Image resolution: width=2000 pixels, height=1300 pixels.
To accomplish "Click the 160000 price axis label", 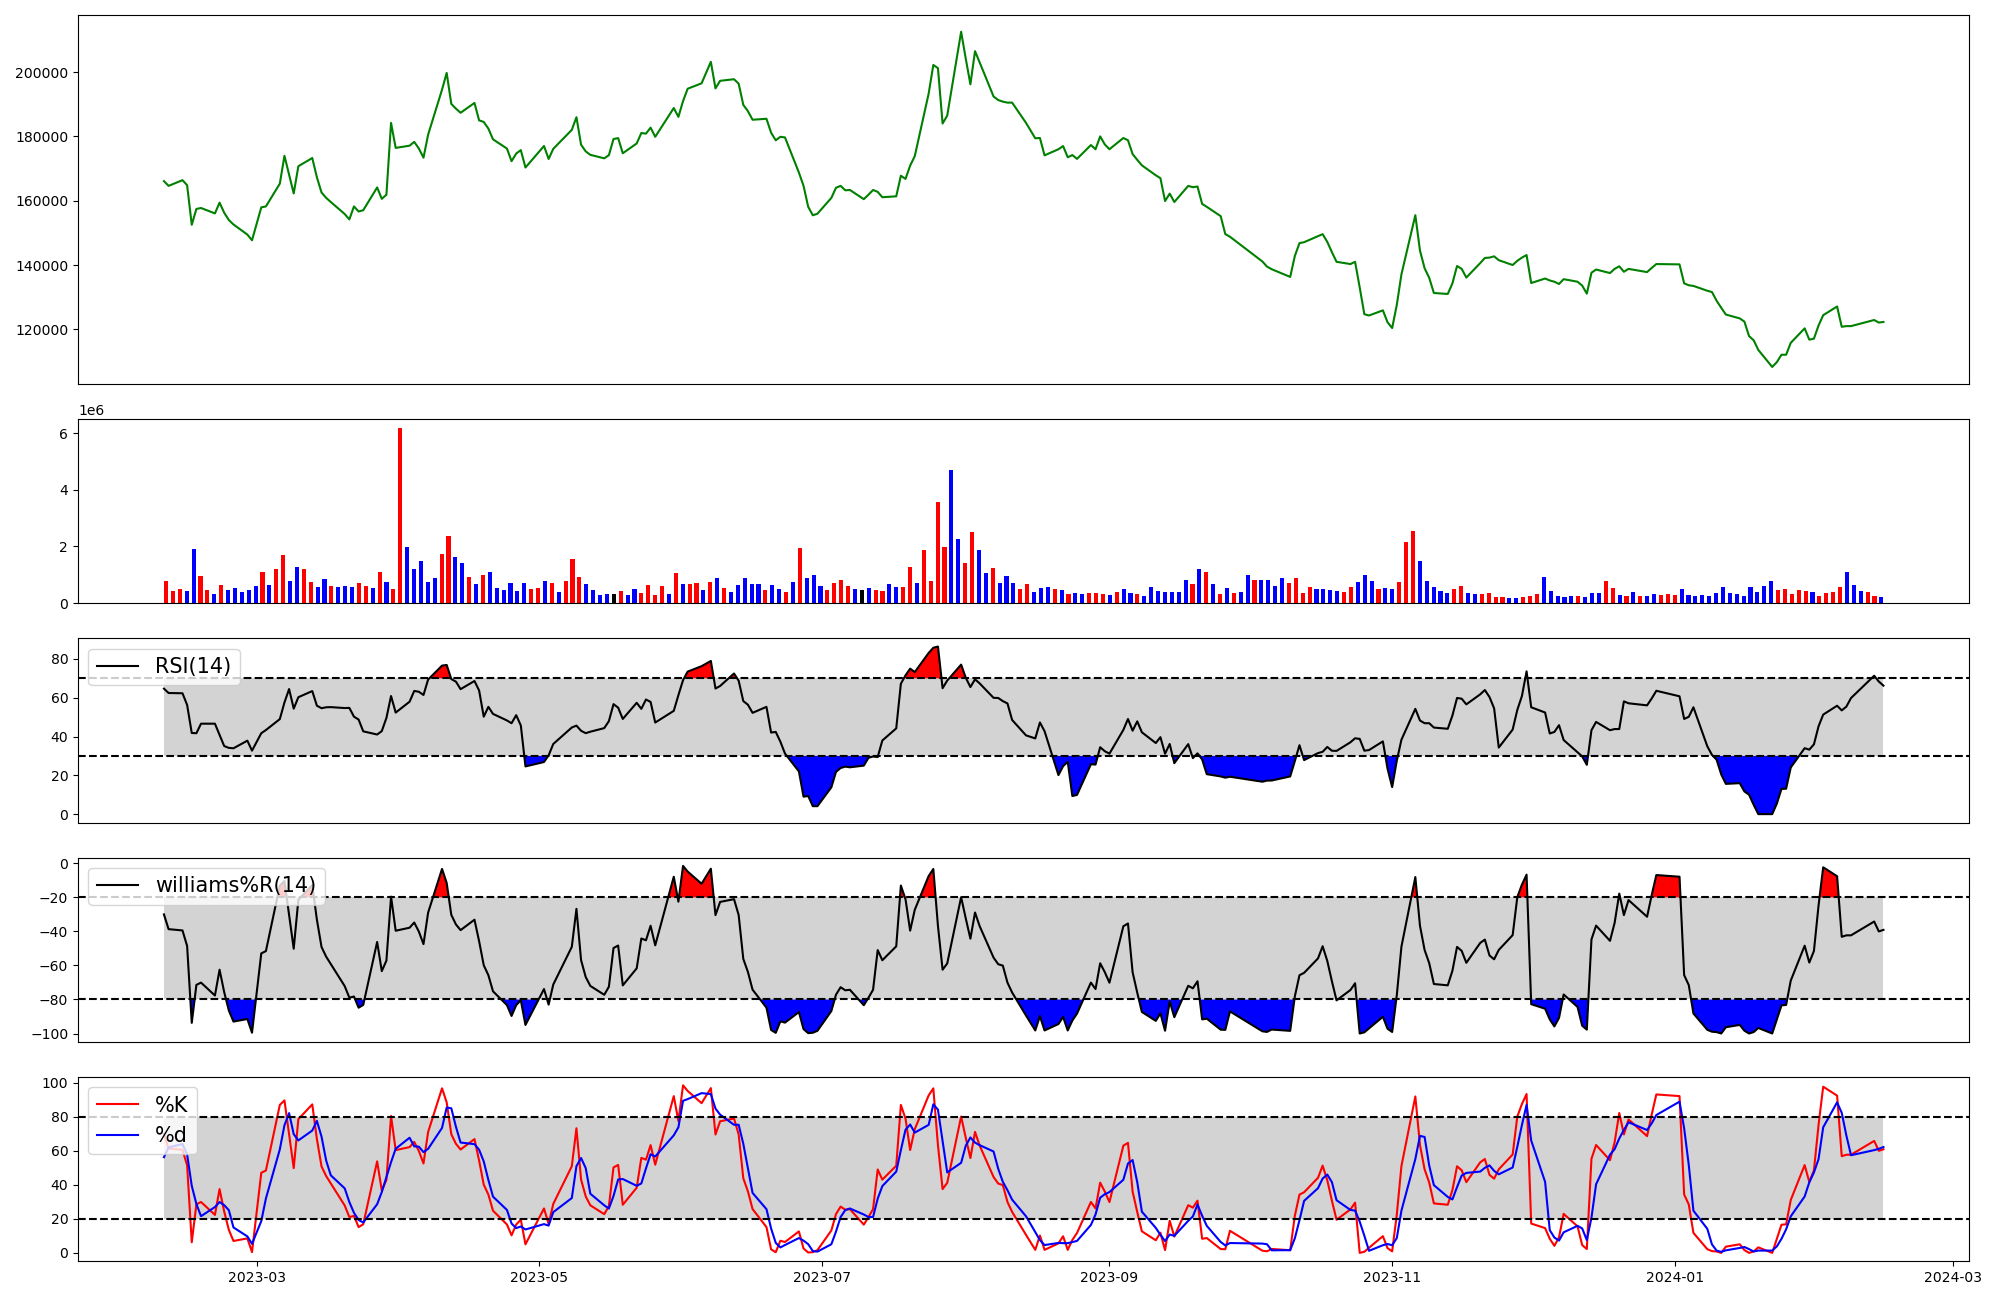I will click(42, 201).
